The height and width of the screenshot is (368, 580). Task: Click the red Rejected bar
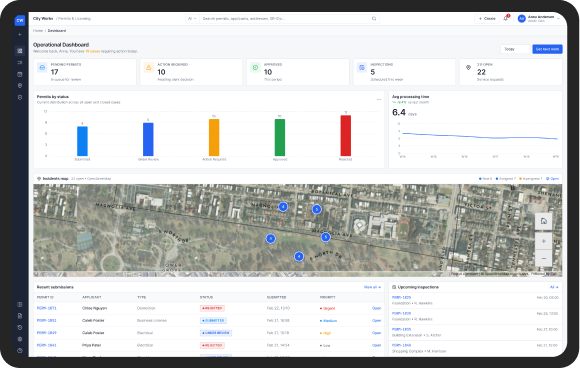tap(345, 135)
